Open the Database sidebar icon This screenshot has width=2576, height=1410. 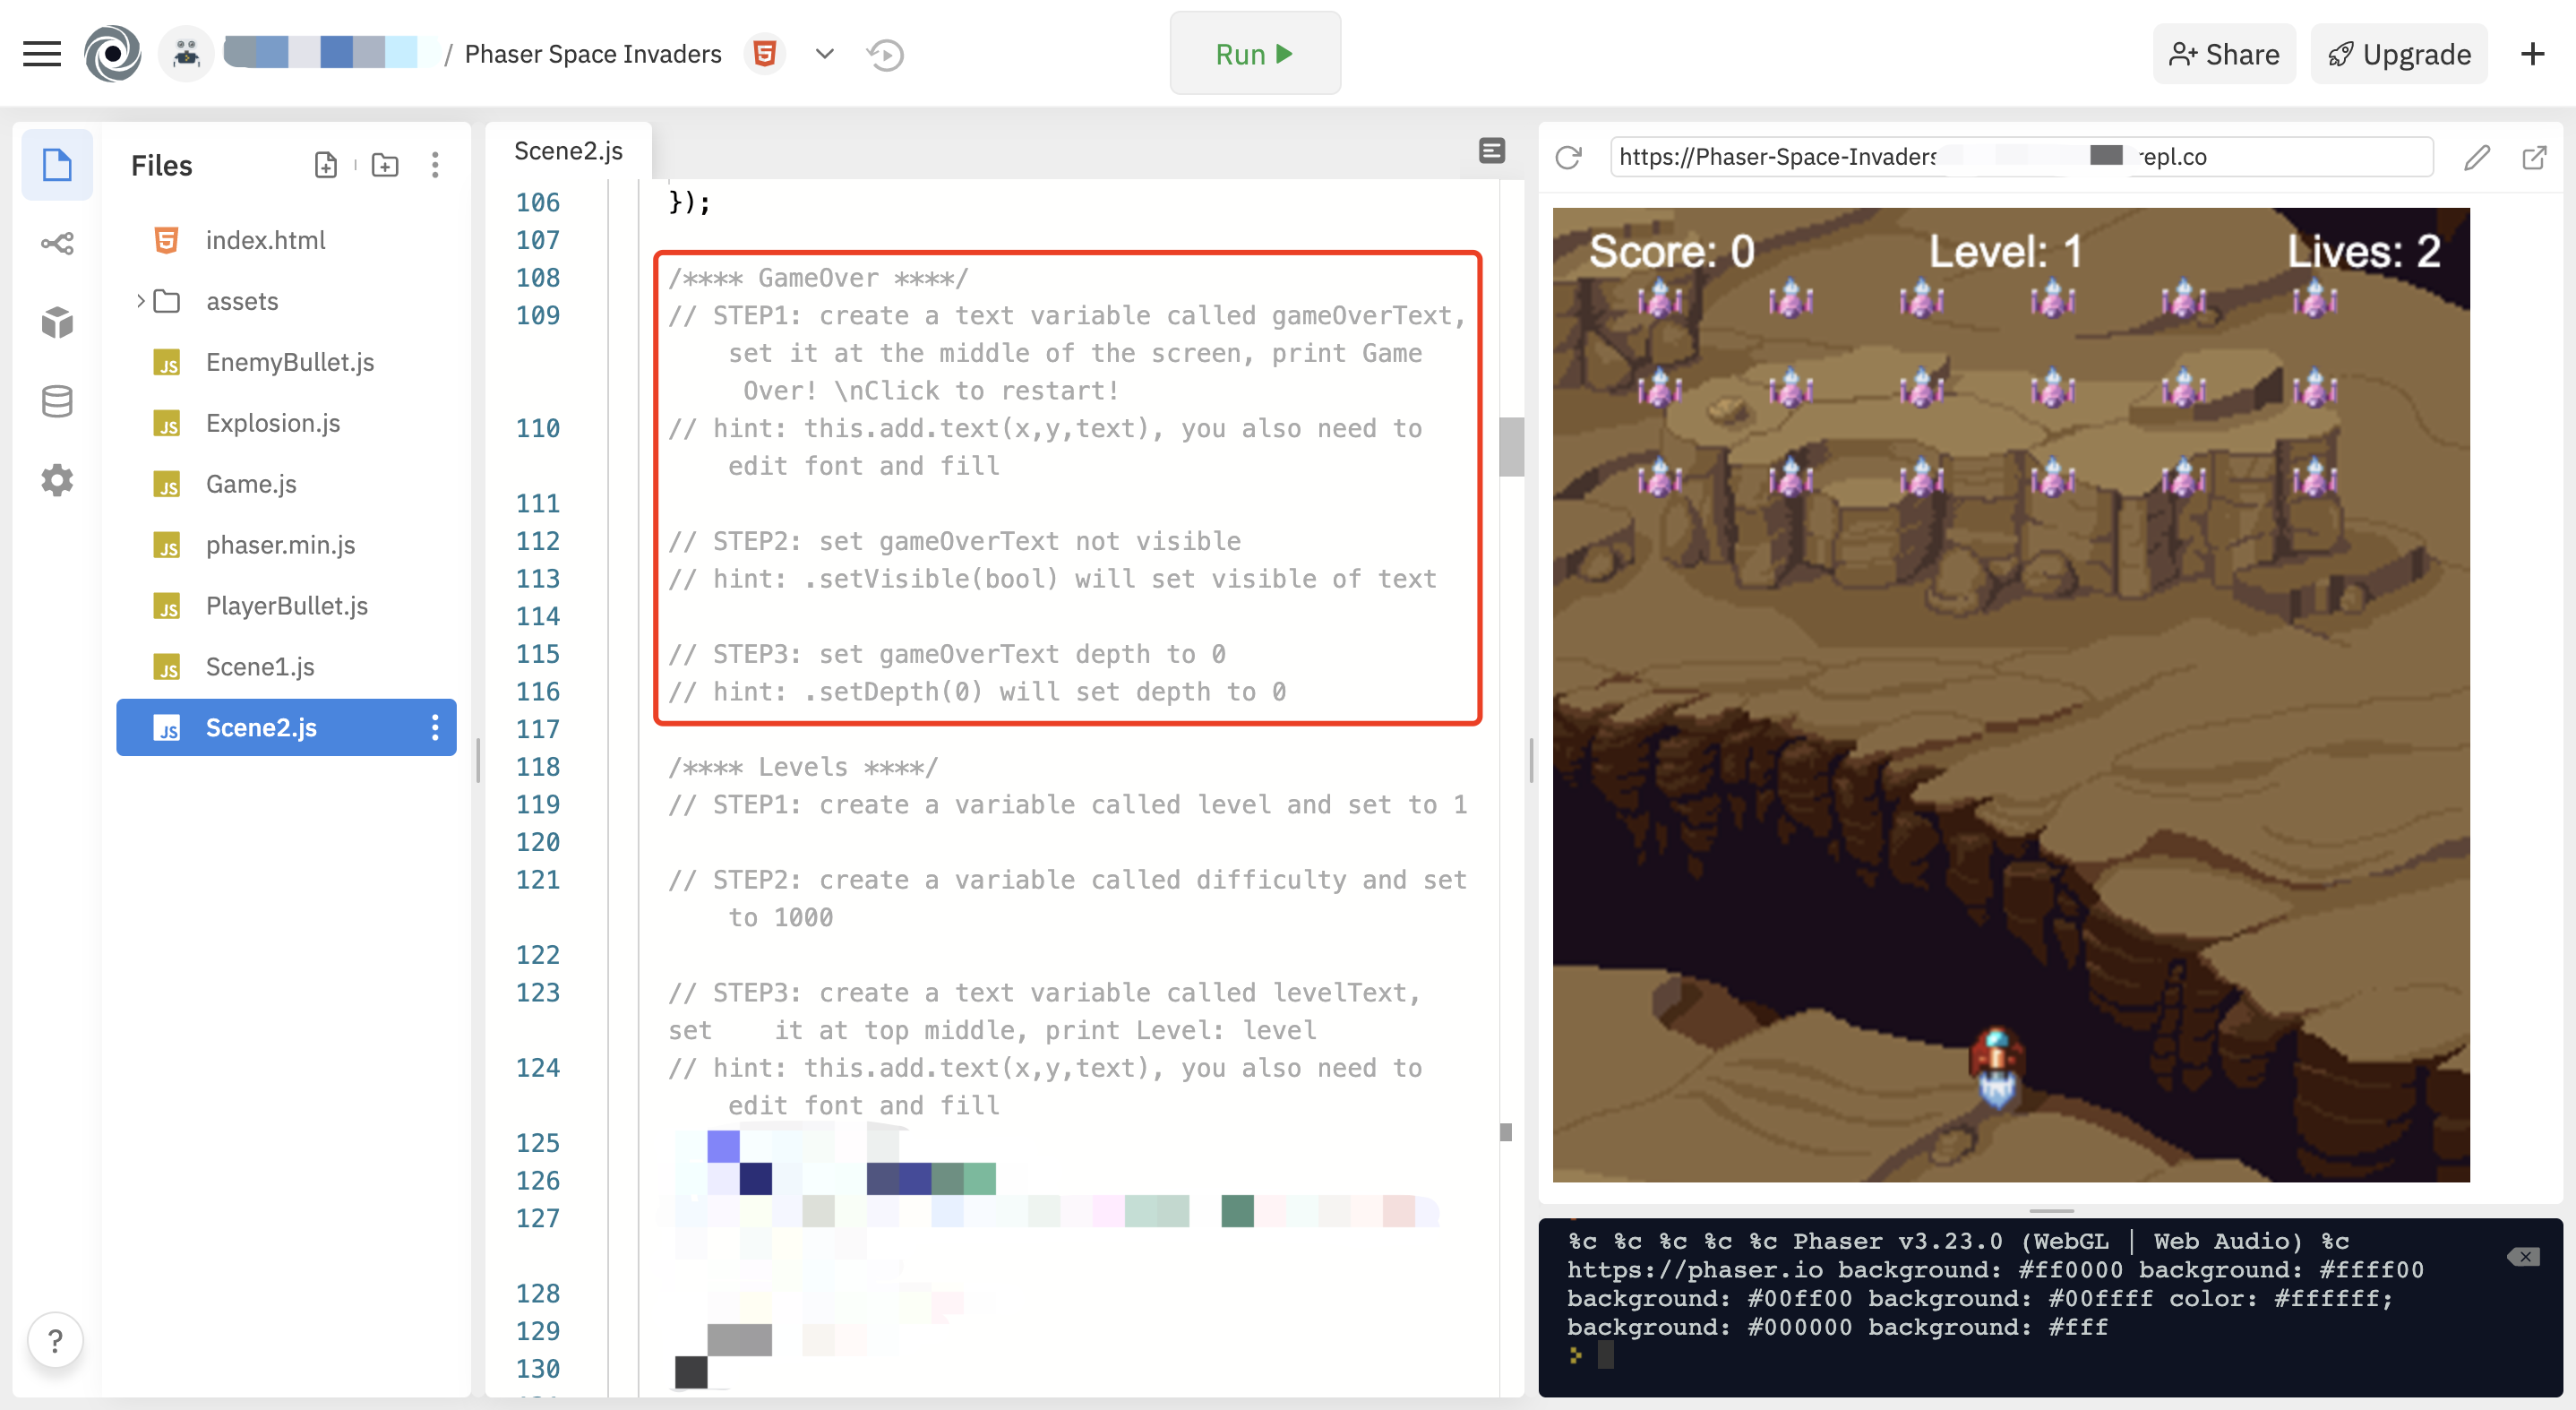[x=57, y=401]
